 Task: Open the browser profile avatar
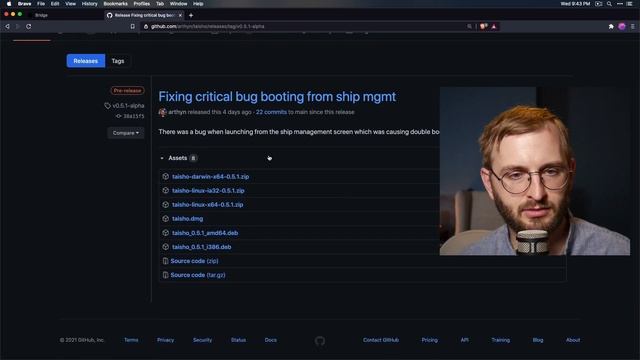tap(622, 26)
